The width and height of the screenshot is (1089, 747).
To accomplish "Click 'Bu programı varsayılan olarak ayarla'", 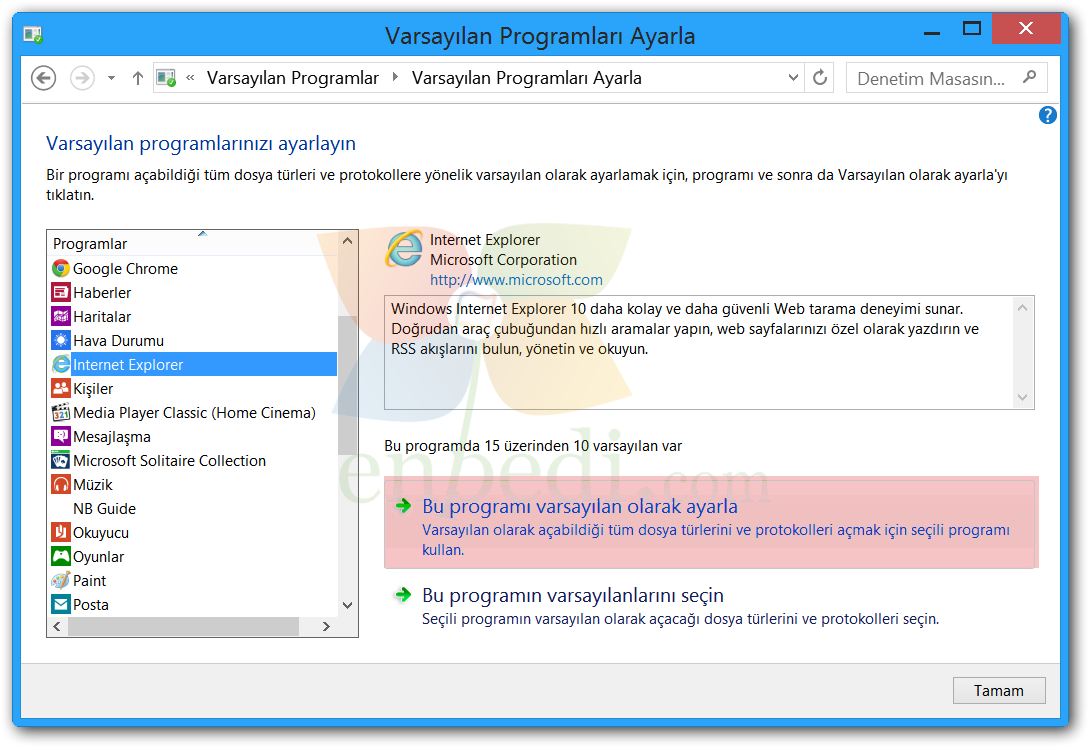I will tap(711, 524).
